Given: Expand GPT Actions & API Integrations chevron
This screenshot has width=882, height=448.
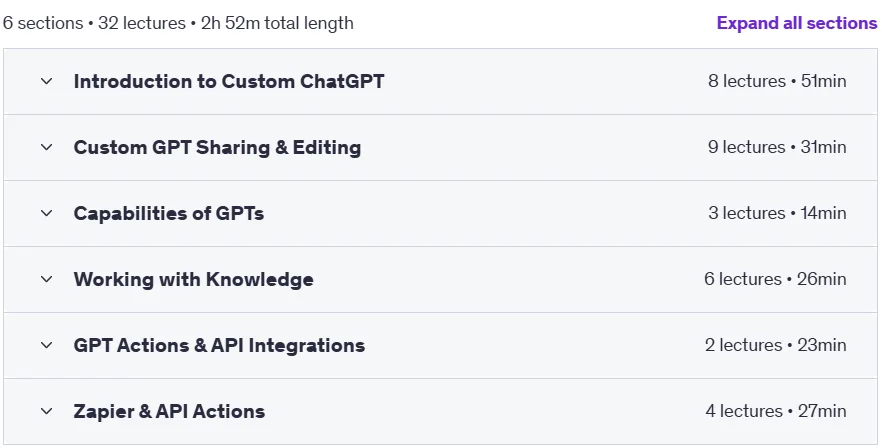Looking at the screenshot, I should pos(47,345).
